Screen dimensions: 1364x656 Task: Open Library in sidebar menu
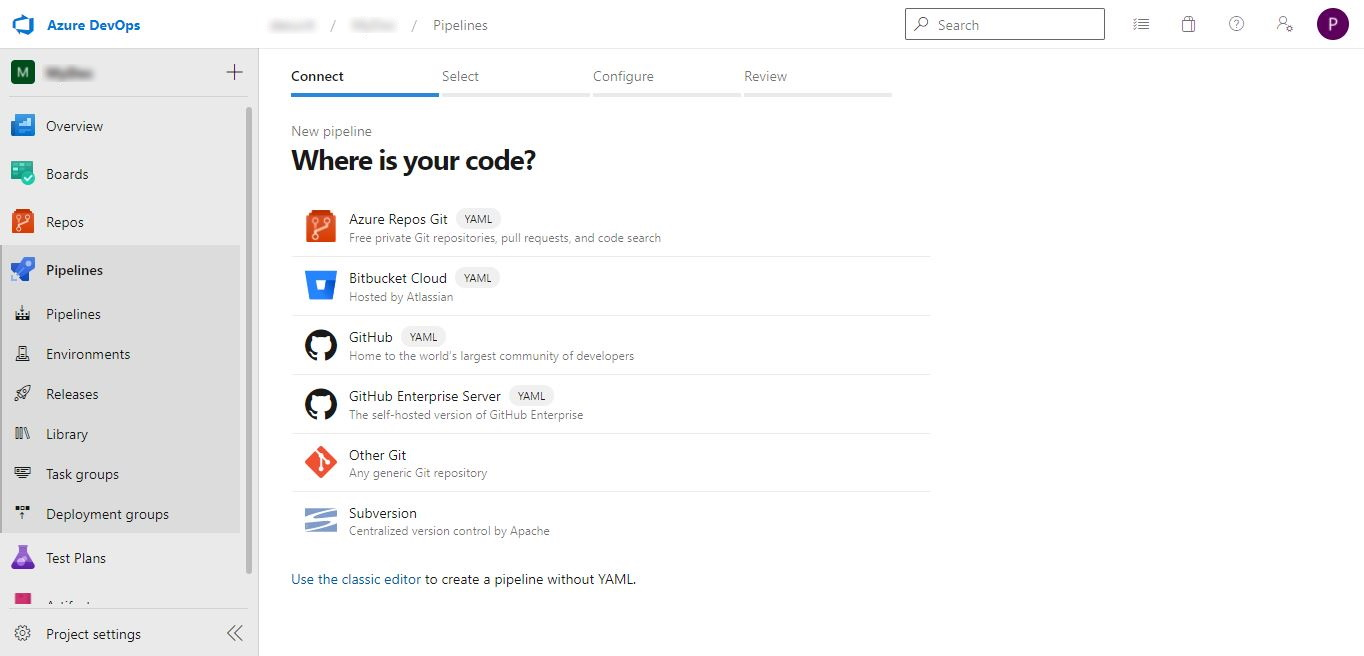pos(67,434)
